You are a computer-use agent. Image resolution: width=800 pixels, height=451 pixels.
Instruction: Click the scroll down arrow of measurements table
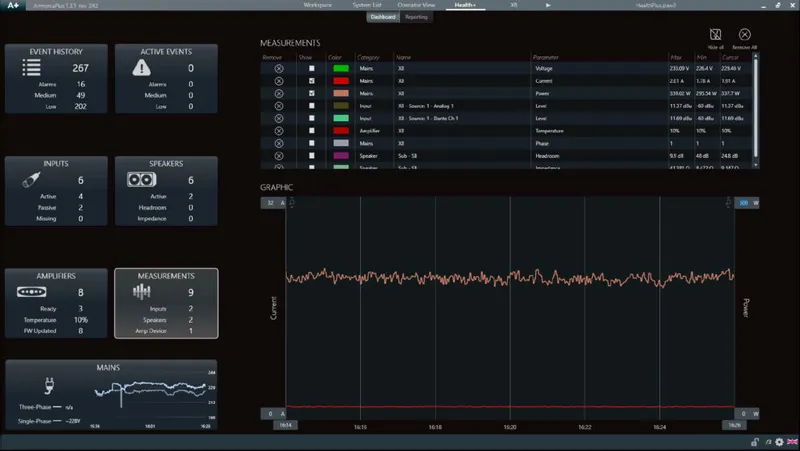[756, 165]
